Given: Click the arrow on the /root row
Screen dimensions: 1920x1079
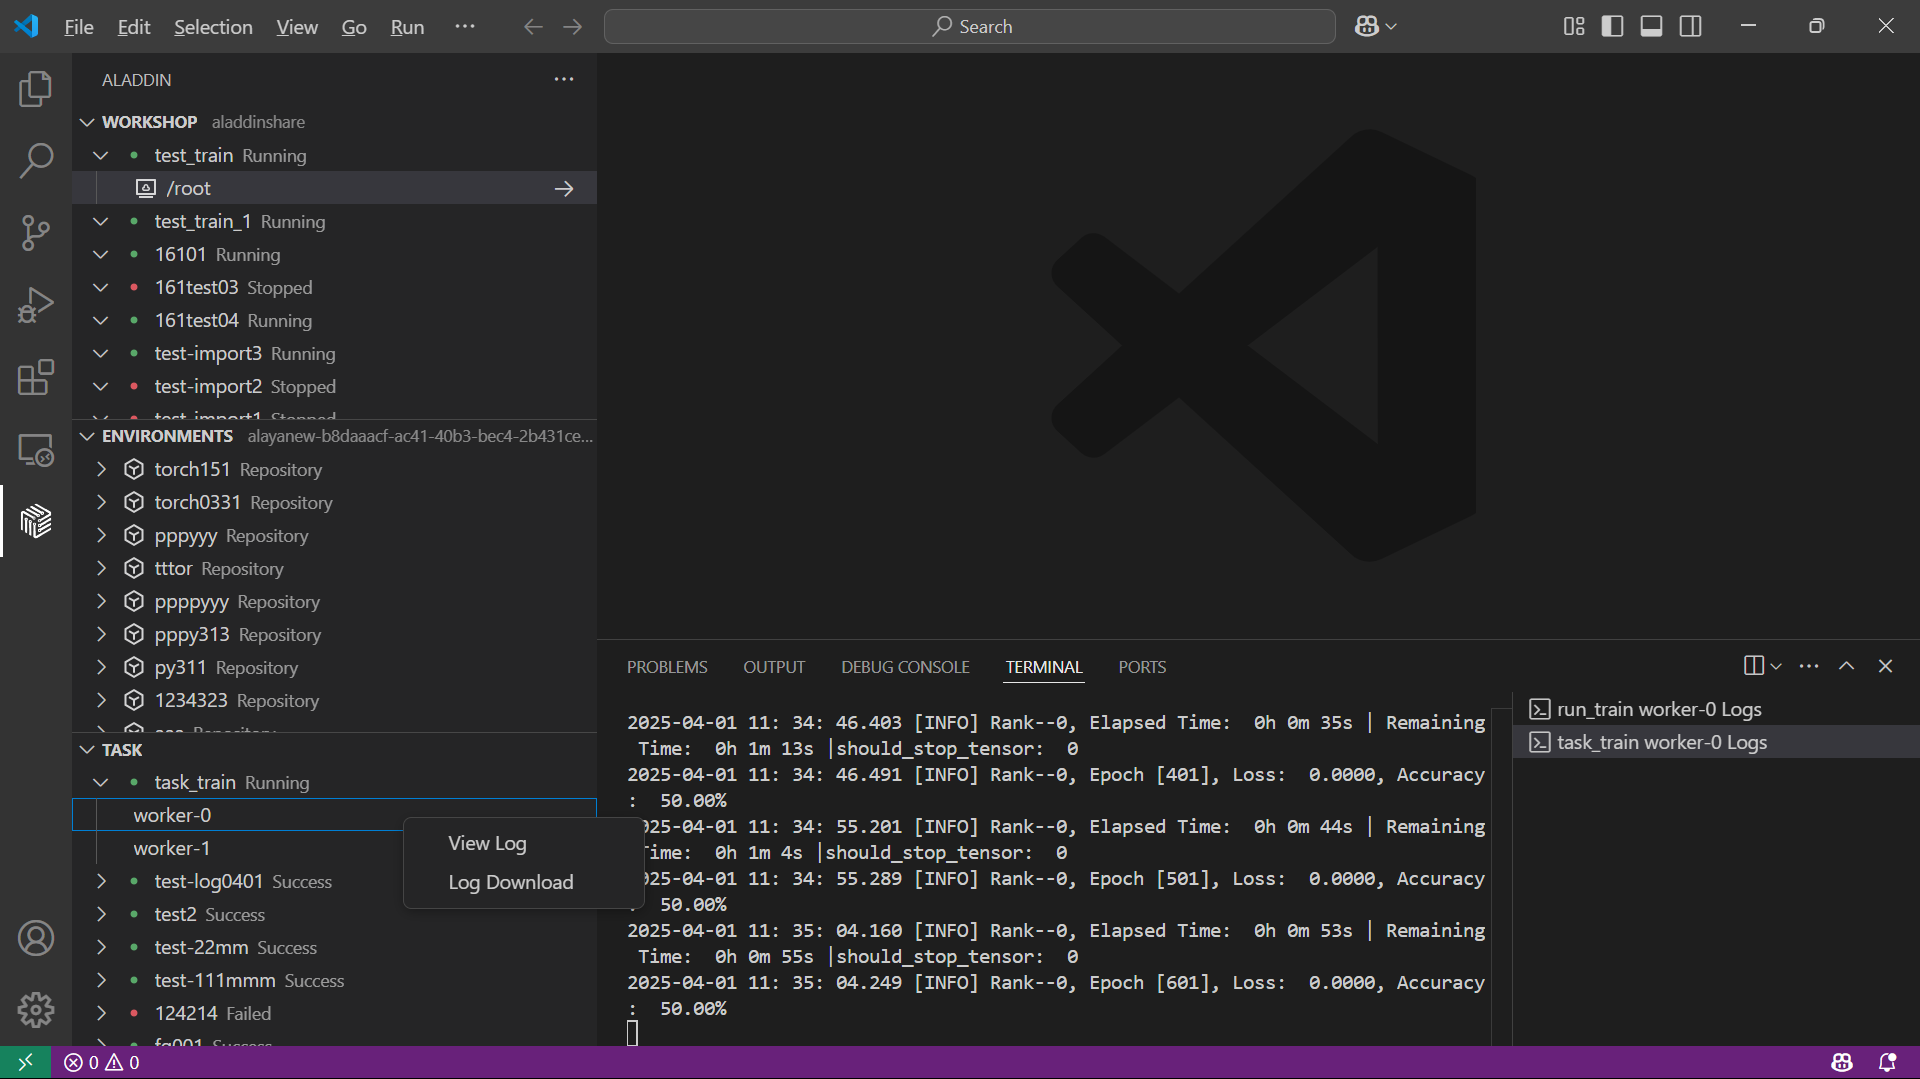Looking at the screenshot, I should pyautogui.click(x=564, y=188).
